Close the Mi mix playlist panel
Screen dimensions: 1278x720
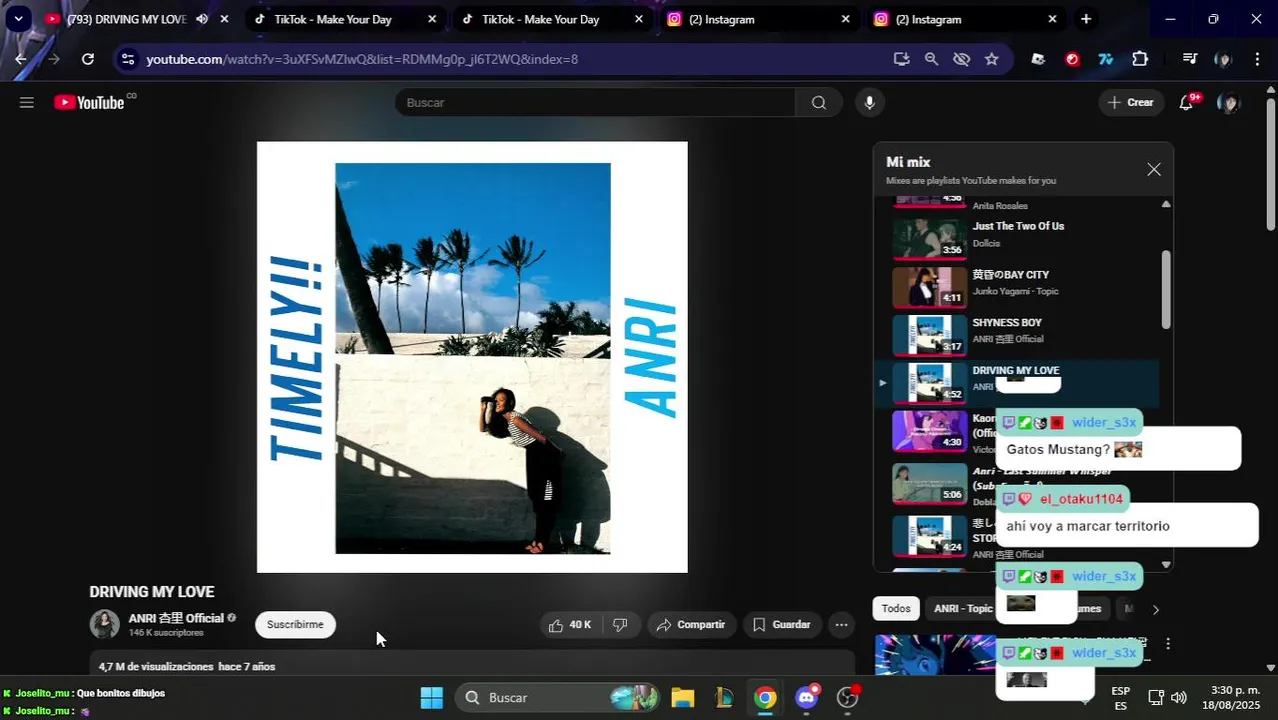[x=1154, y=170]
